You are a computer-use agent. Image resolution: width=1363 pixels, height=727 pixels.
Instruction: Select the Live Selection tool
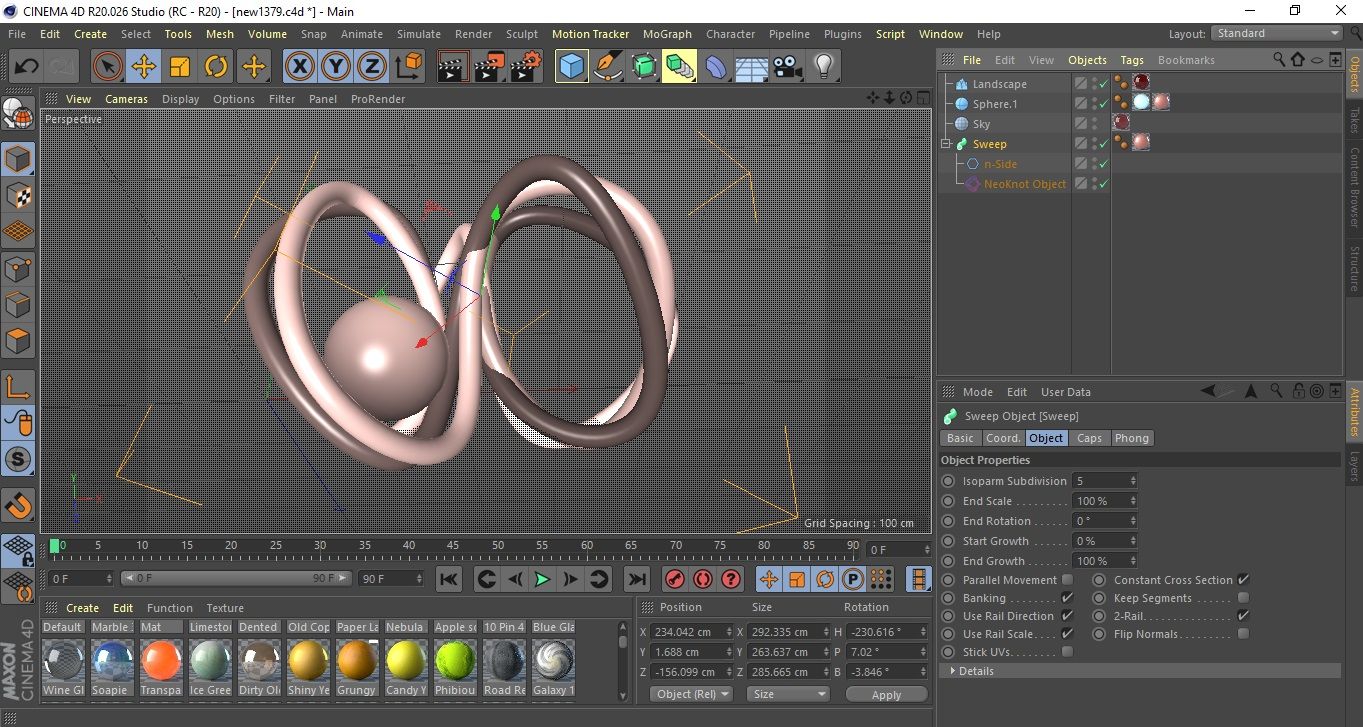click(x=108, y=67)
